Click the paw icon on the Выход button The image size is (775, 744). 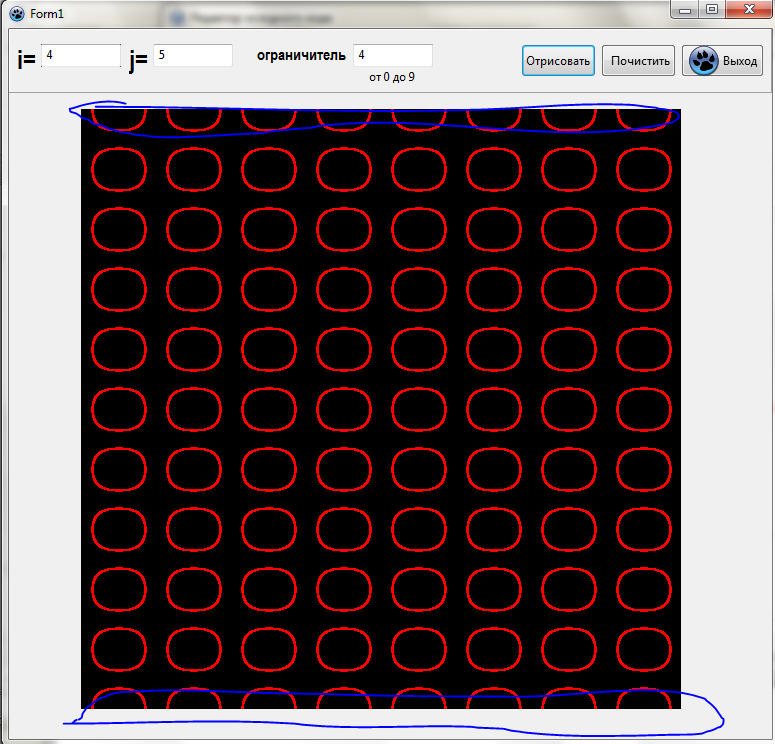[704, 60]
